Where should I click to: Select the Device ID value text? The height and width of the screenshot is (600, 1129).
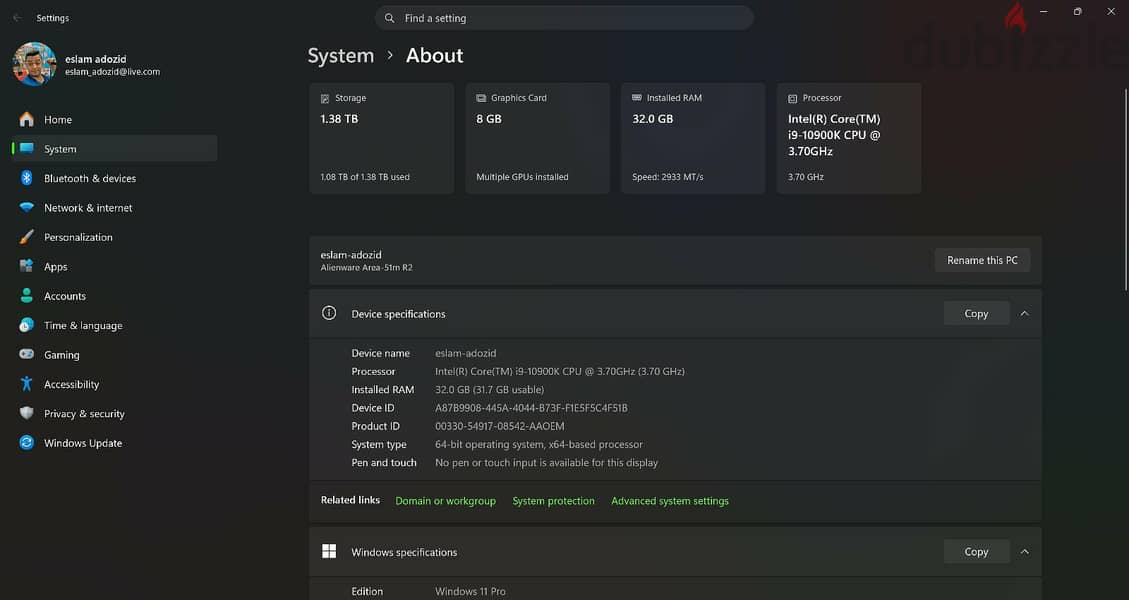(531, 408)
